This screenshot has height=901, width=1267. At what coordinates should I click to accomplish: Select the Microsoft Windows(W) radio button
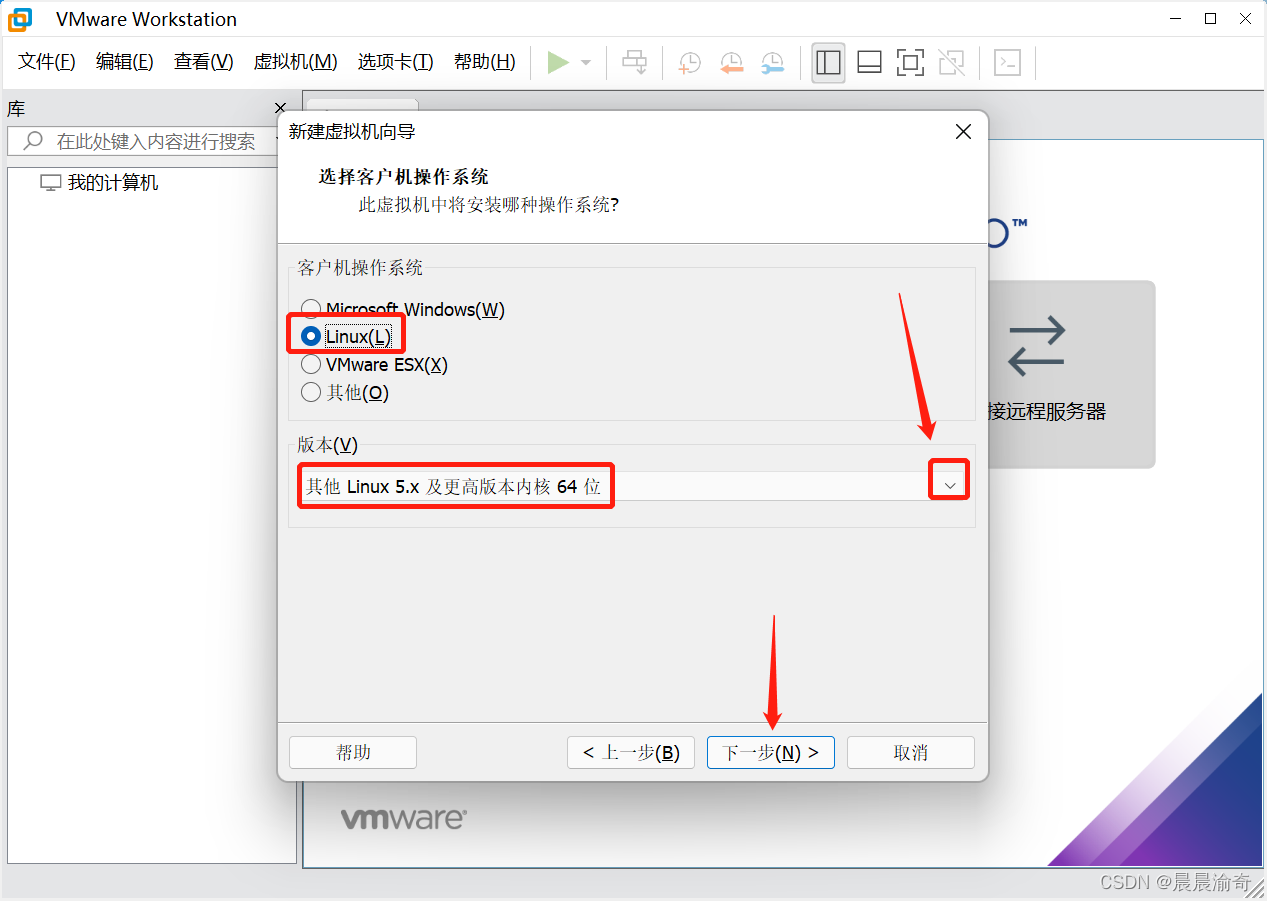311,310
